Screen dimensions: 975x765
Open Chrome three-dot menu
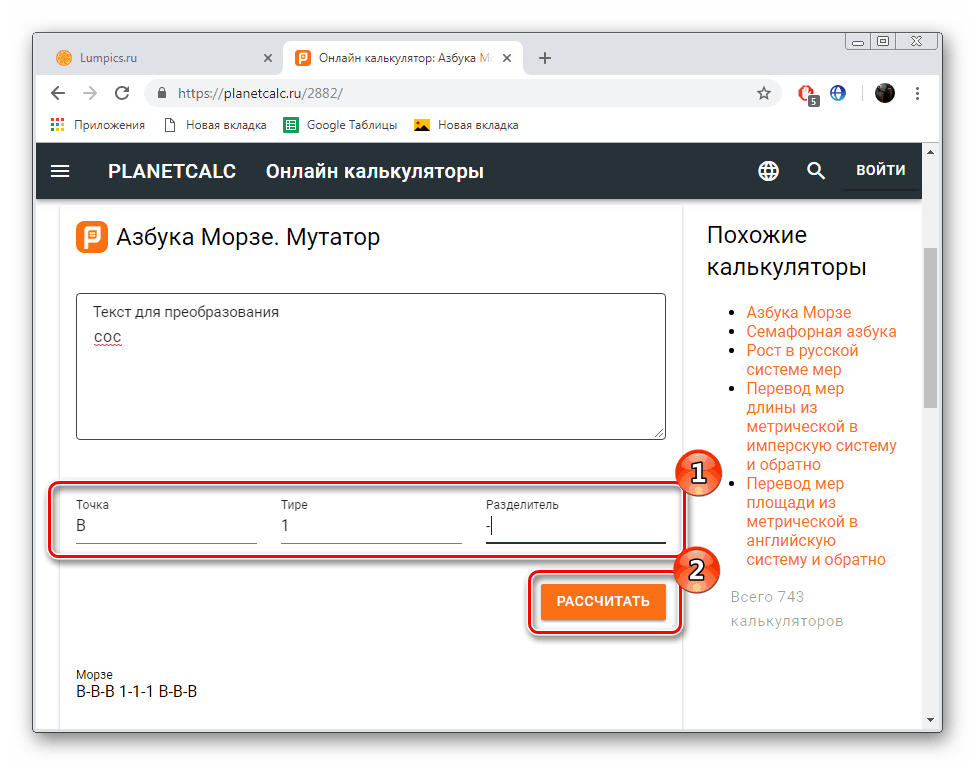917,93
